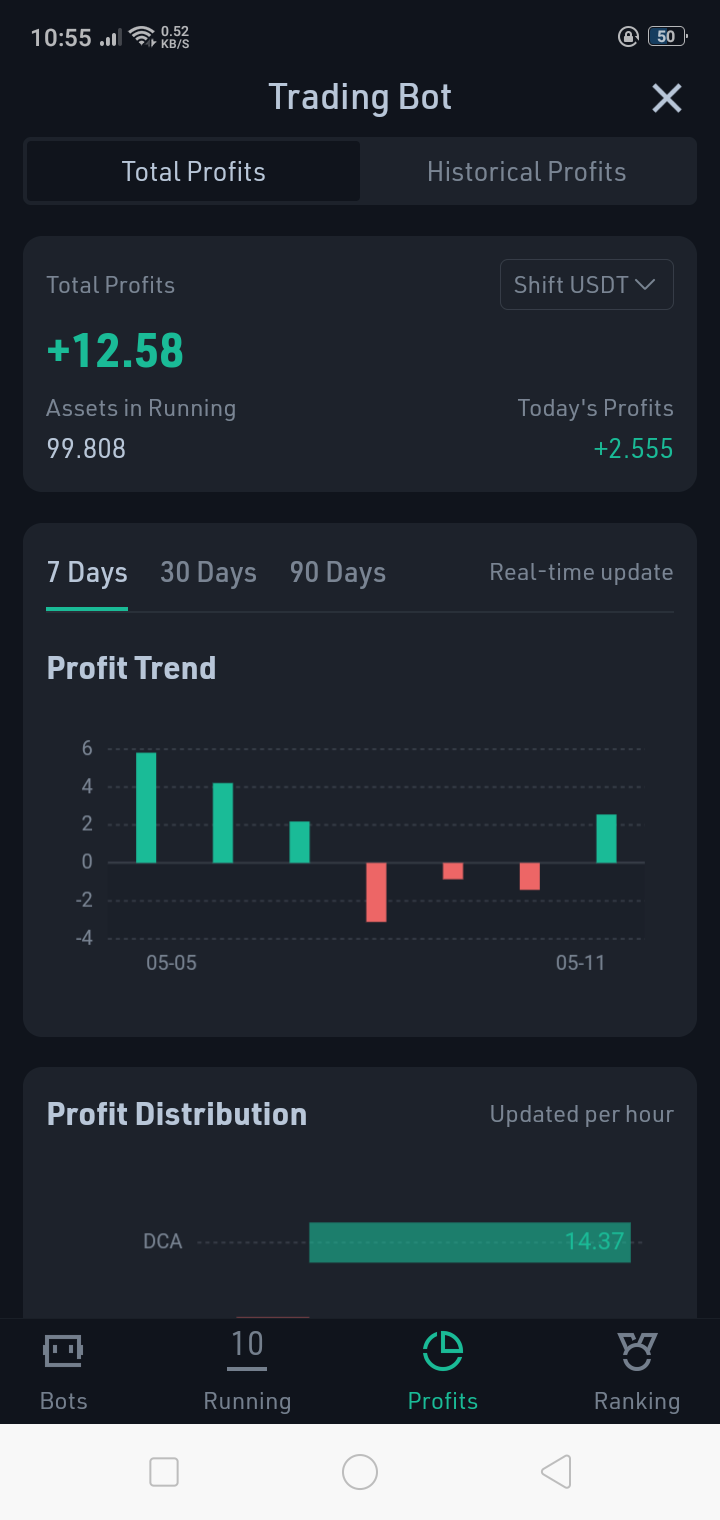The height and width of the screenshot is (1520, 720).
Task: Tap the Android home circle button
Action: 360,1472
